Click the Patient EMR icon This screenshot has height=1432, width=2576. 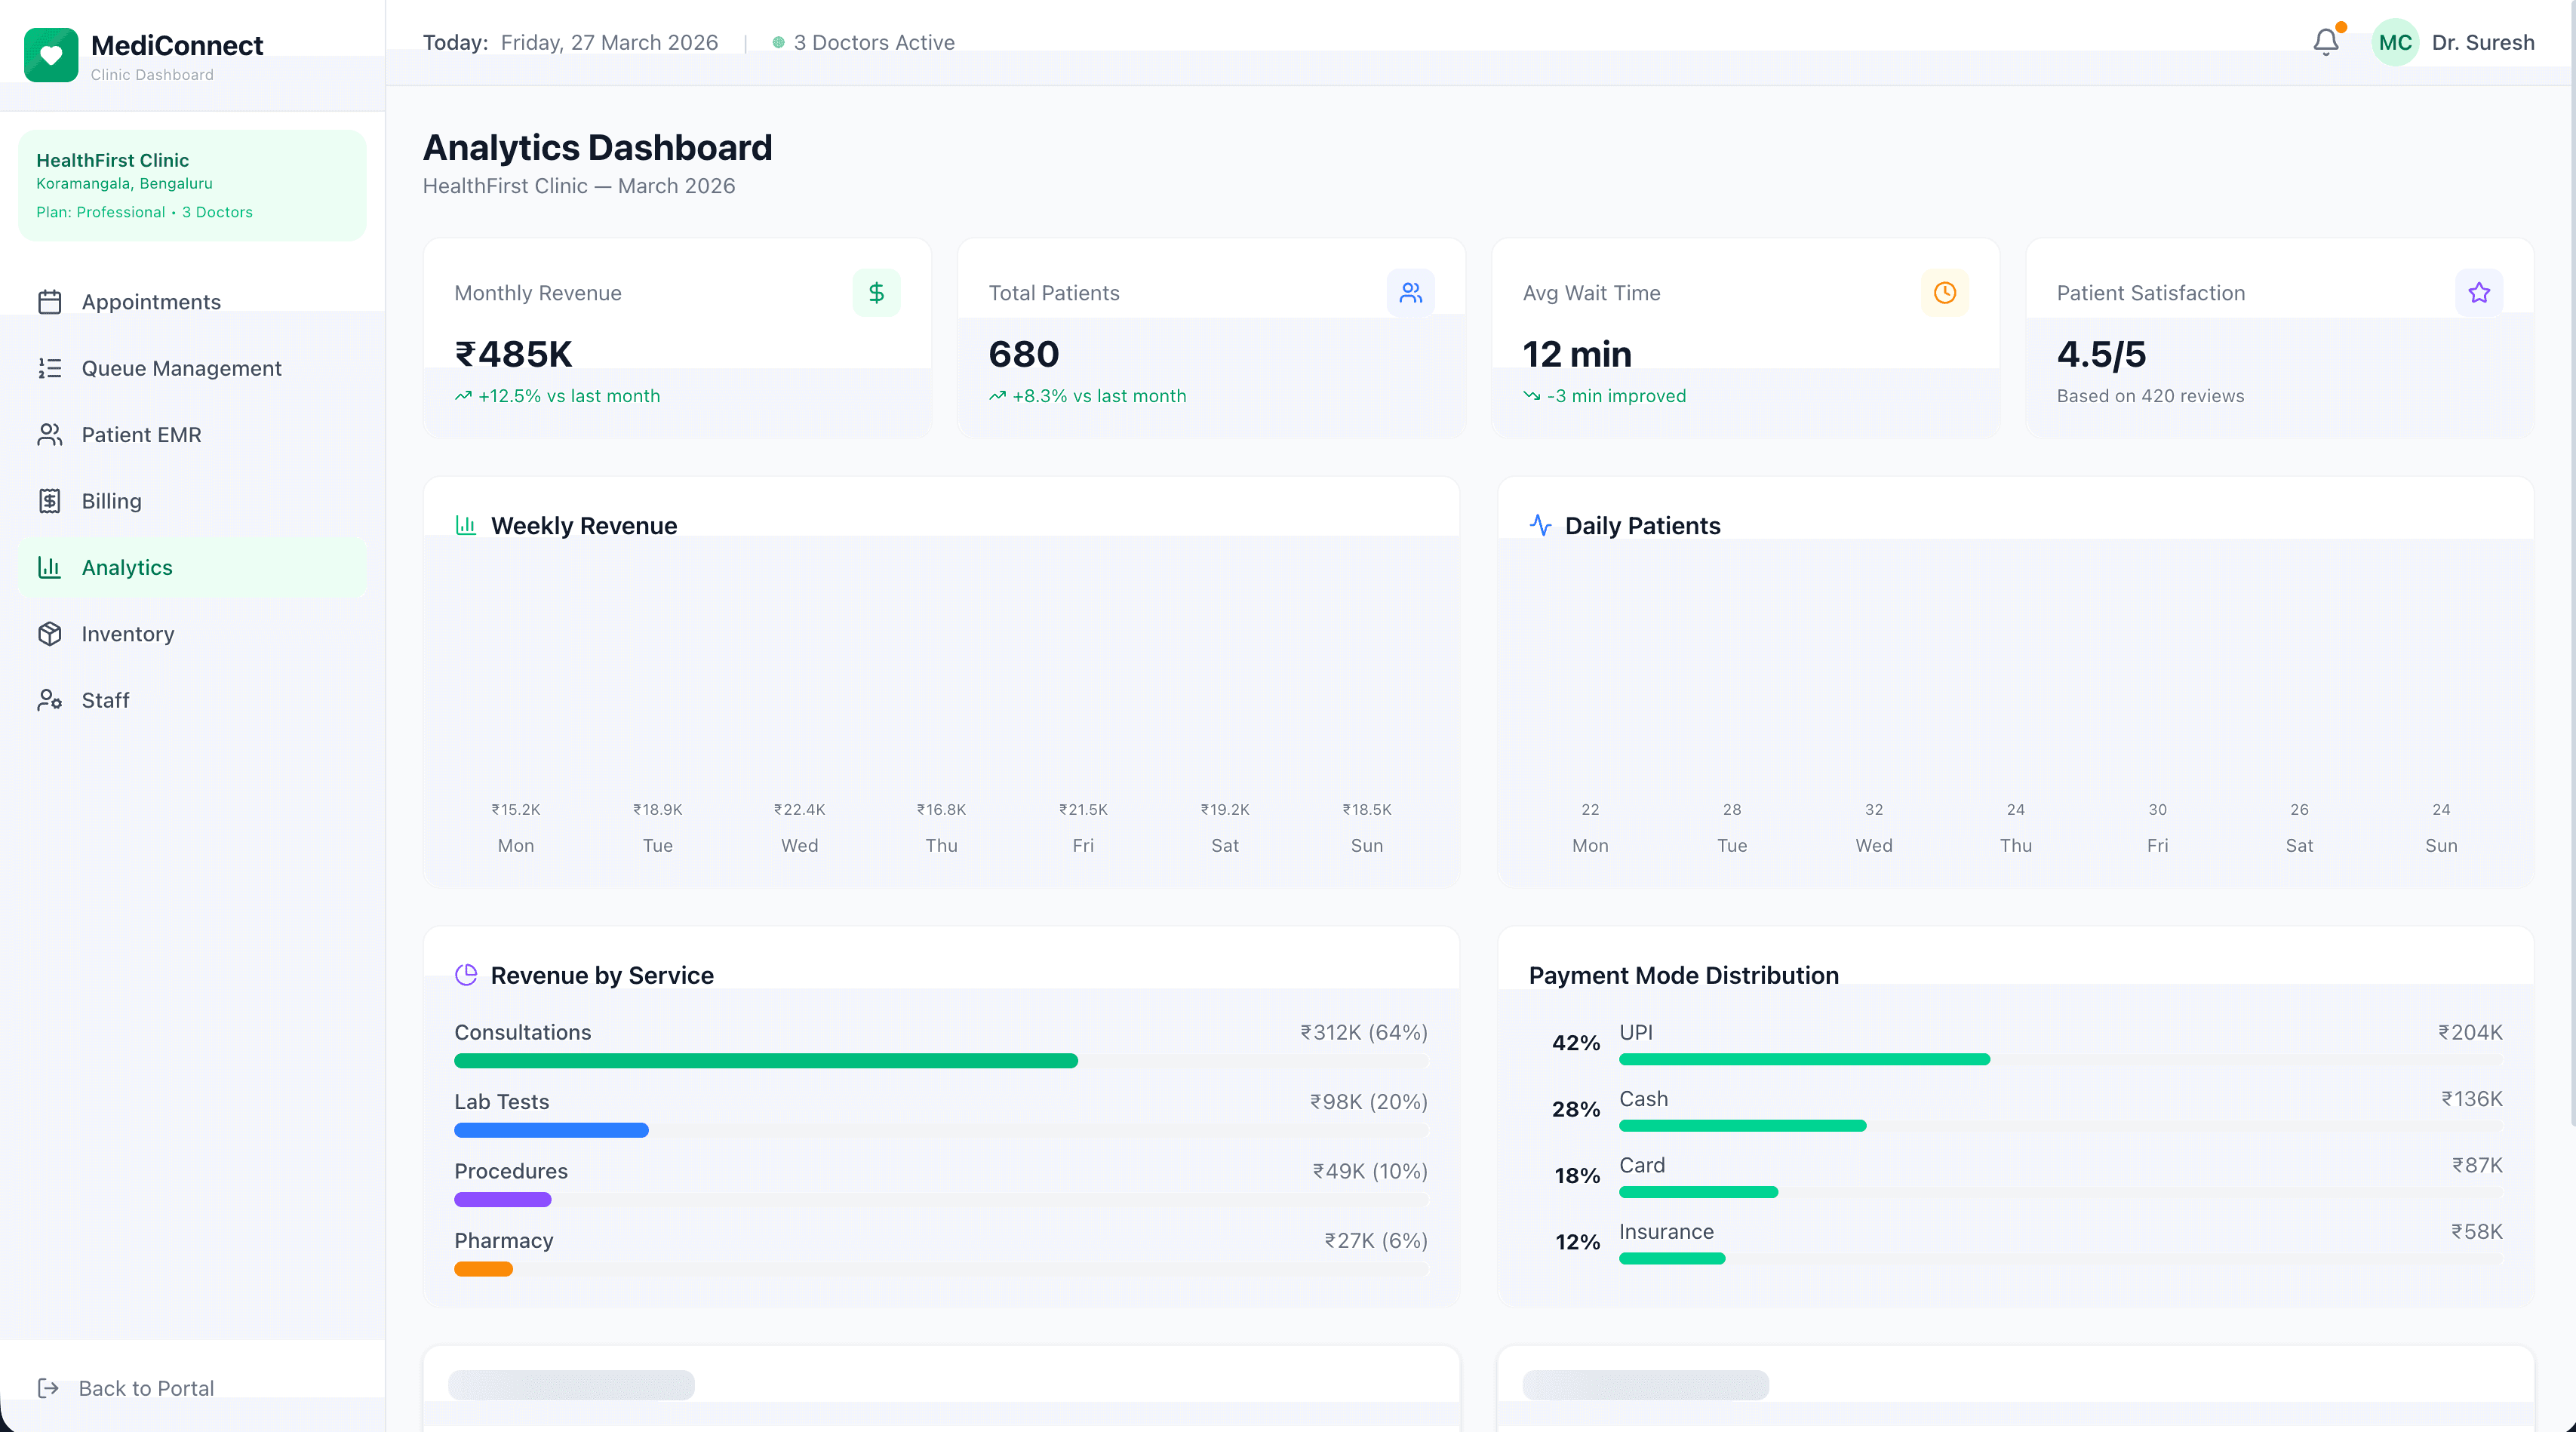51,434
